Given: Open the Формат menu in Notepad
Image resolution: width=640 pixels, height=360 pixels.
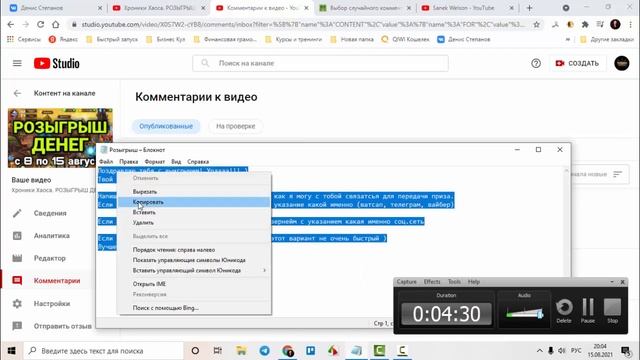Looking at the screenshot, I should (x=155, y=162).
